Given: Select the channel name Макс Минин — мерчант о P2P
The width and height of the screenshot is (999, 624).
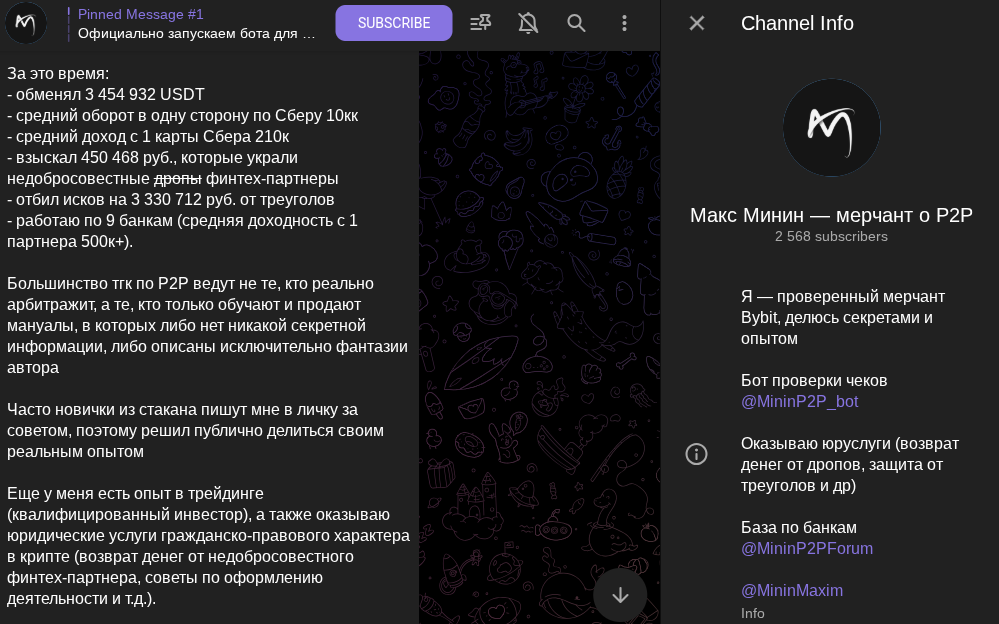Looking at the screenshot, I should click(x=831, y=215).
